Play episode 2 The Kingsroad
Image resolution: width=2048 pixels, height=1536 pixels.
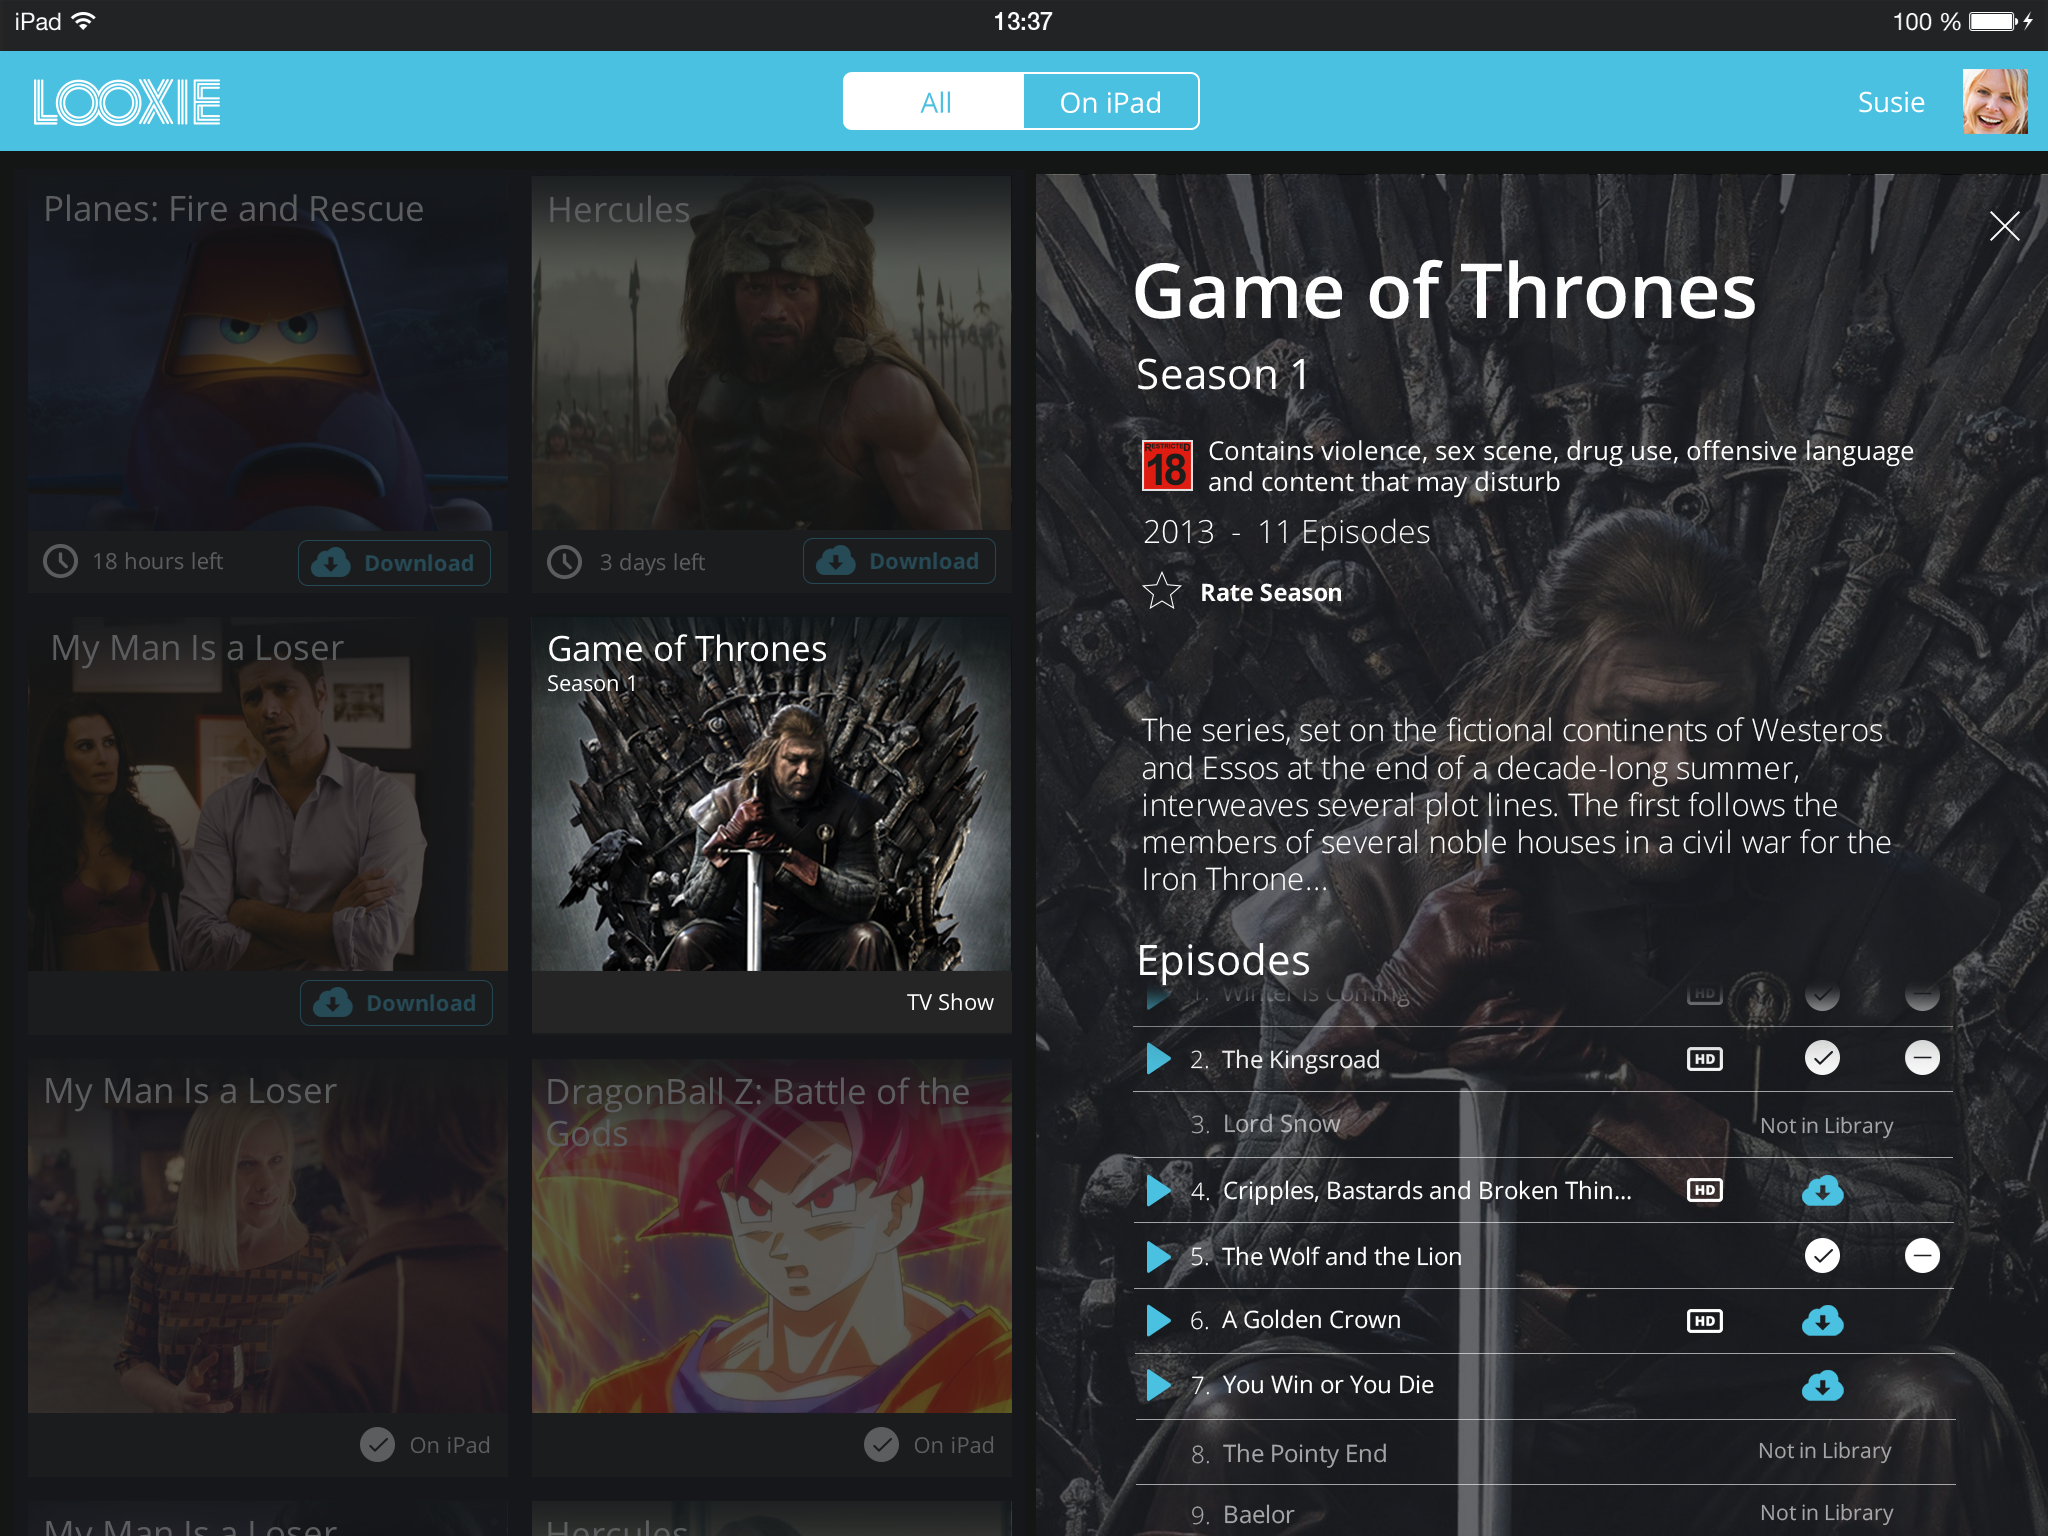click(1158, 1058)
